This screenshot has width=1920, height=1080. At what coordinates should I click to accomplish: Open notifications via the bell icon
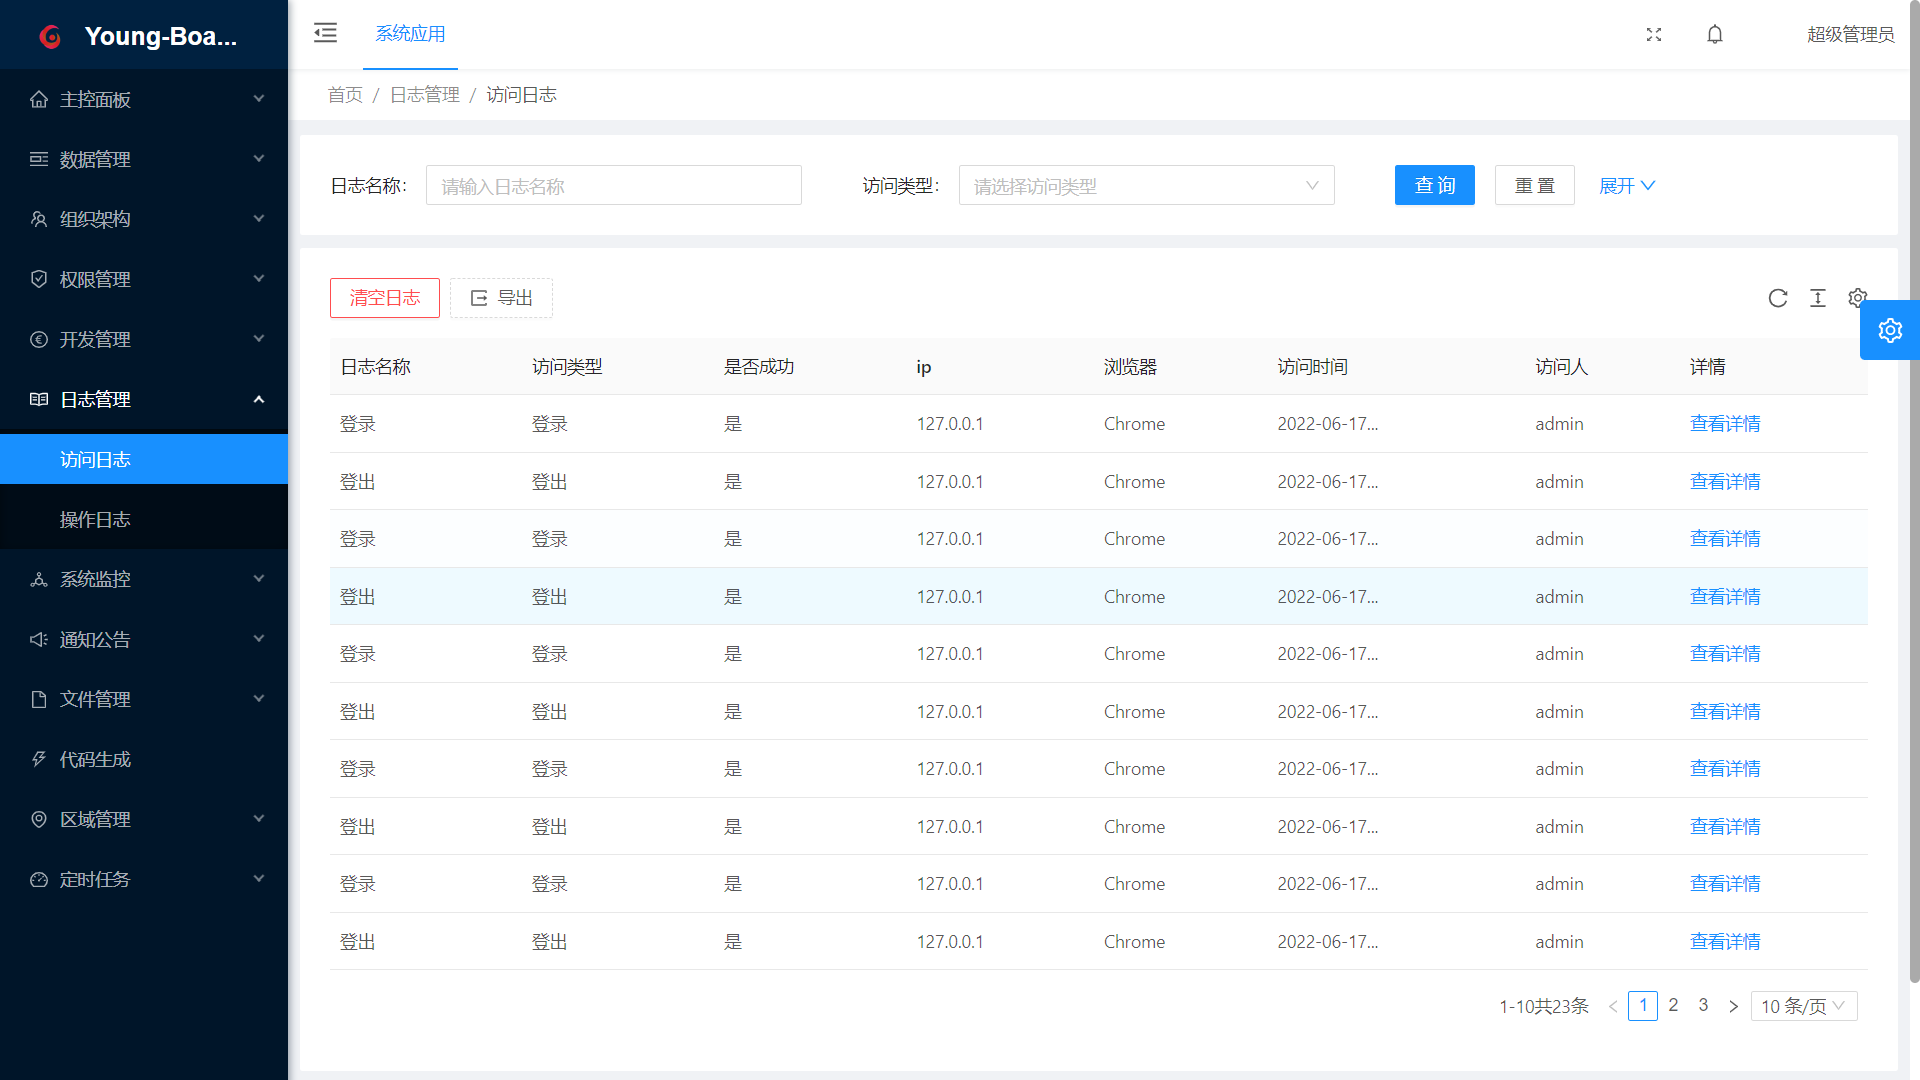pyautogui.click(x=1715, y=34)
